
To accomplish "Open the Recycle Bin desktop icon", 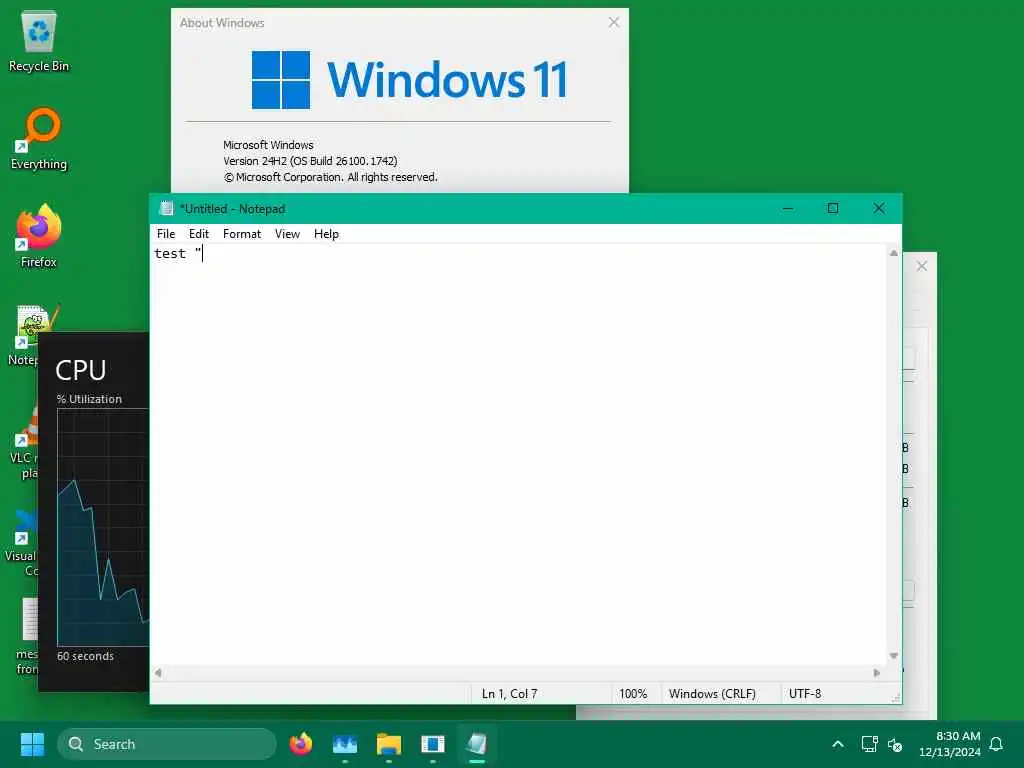I will (39, 40).
